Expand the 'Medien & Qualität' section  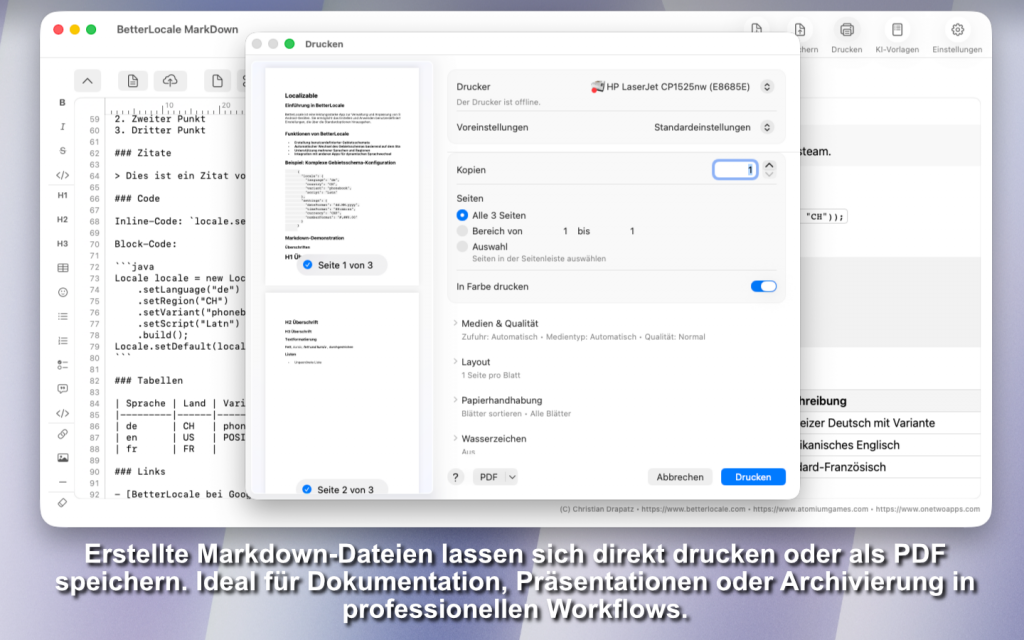coord(500,324)
